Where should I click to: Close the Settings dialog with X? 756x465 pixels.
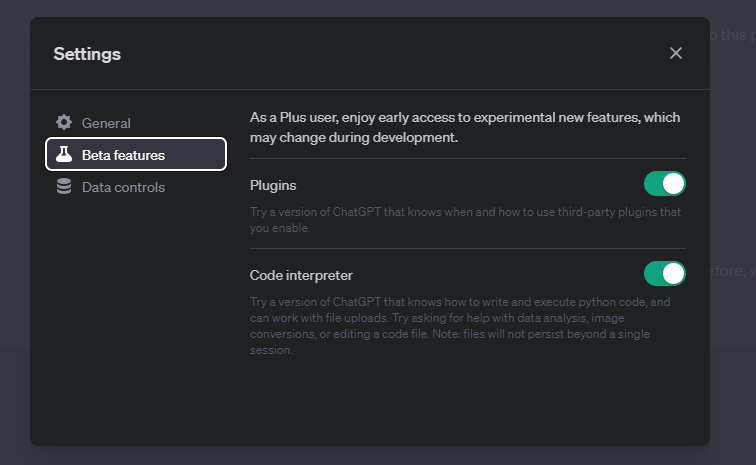675,53
